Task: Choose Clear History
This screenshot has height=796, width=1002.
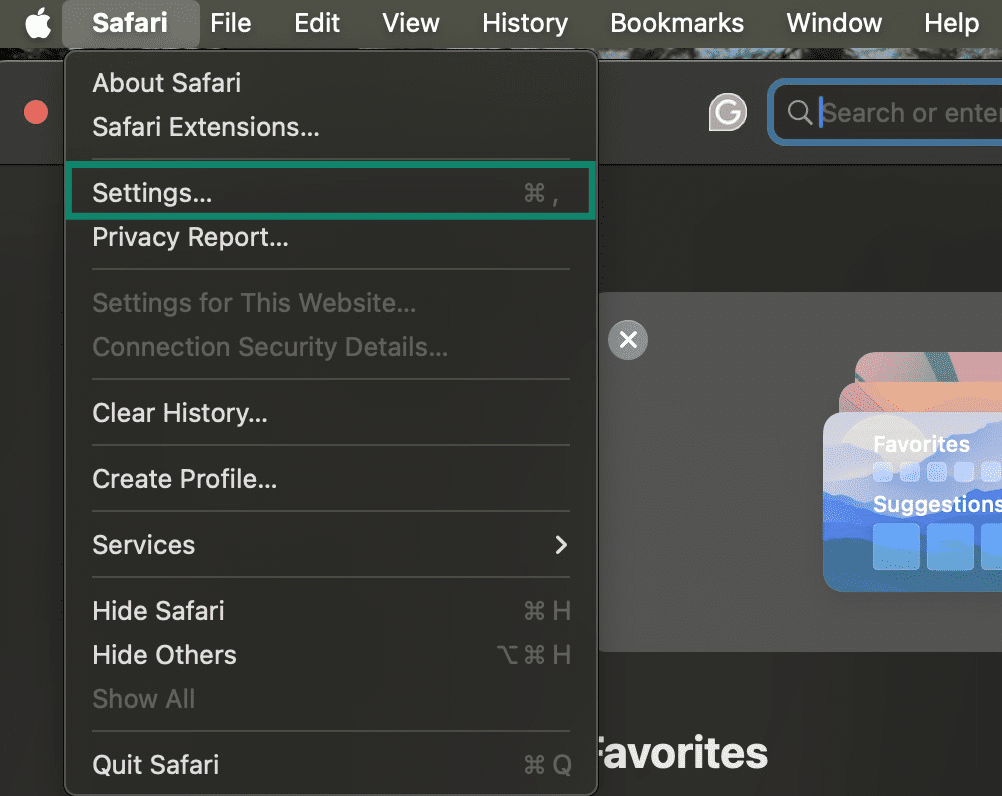Action: tap(180, 413)
